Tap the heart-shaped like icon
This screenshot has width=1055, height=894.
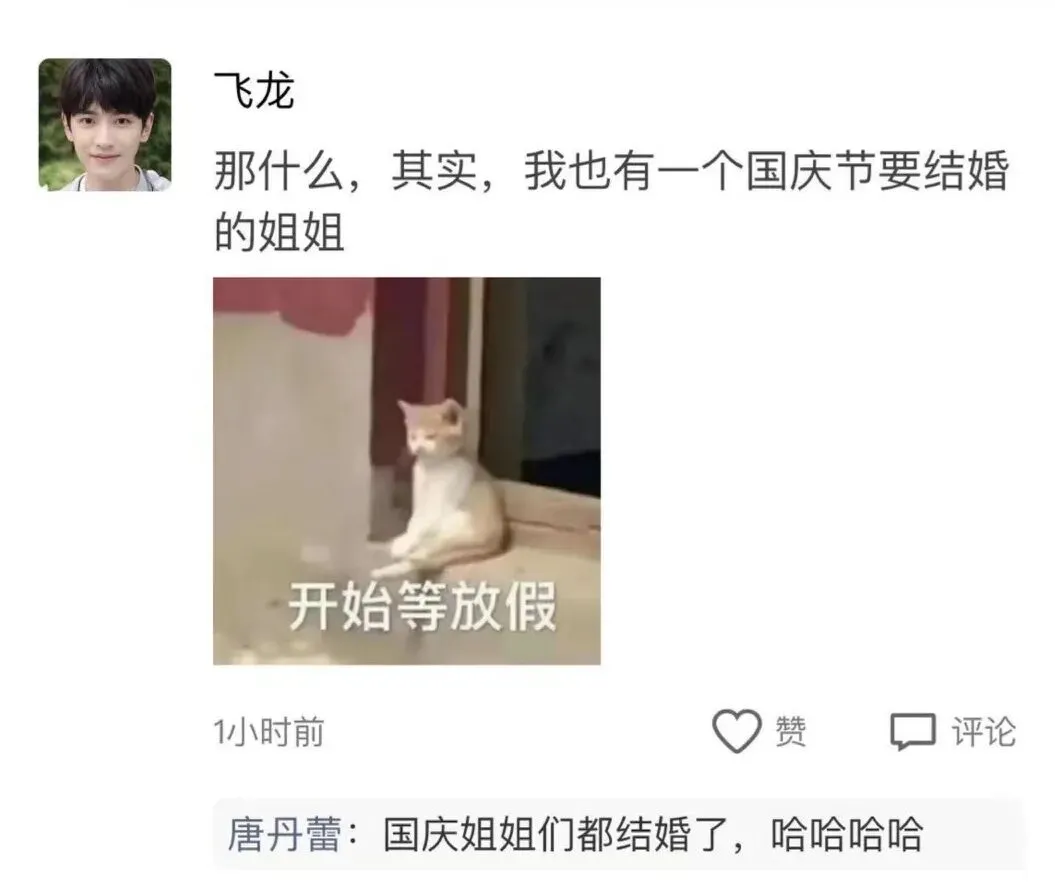click(736, 731)
